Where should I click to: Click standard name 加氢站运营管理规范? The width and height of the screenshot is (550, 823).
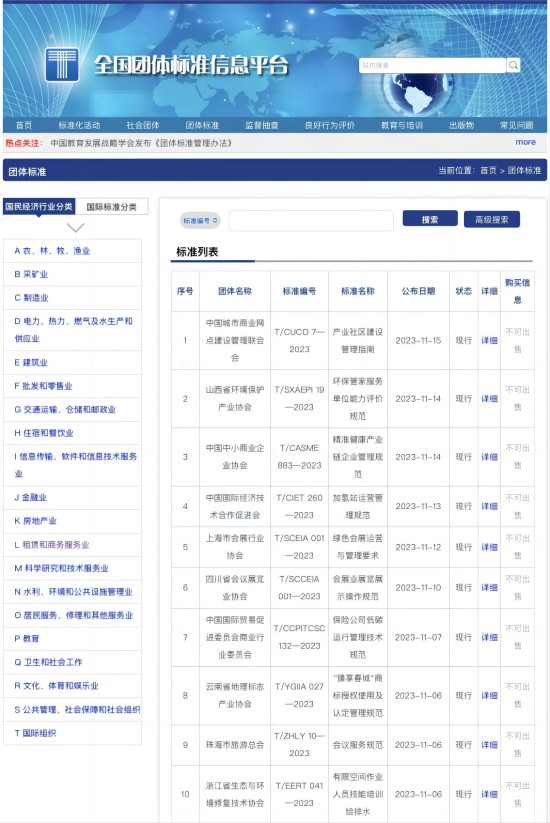[357, 507]
